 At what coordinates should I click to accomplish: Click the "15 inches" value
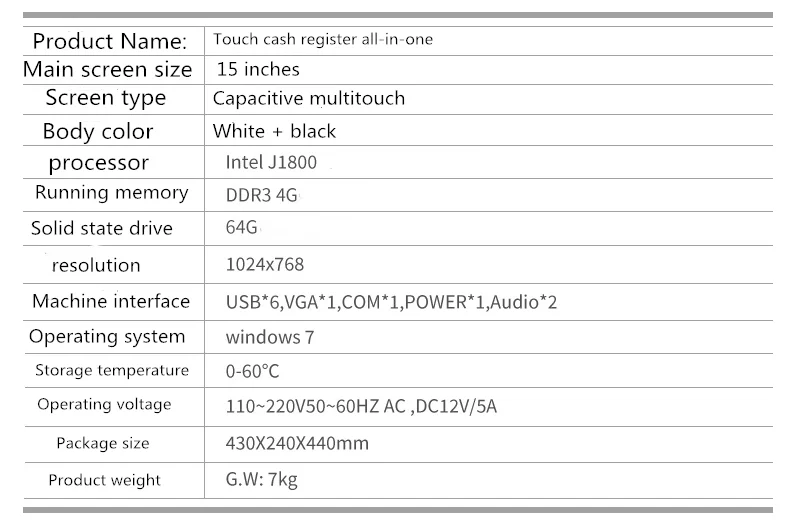pyautogui.click(x=258, y=70)
